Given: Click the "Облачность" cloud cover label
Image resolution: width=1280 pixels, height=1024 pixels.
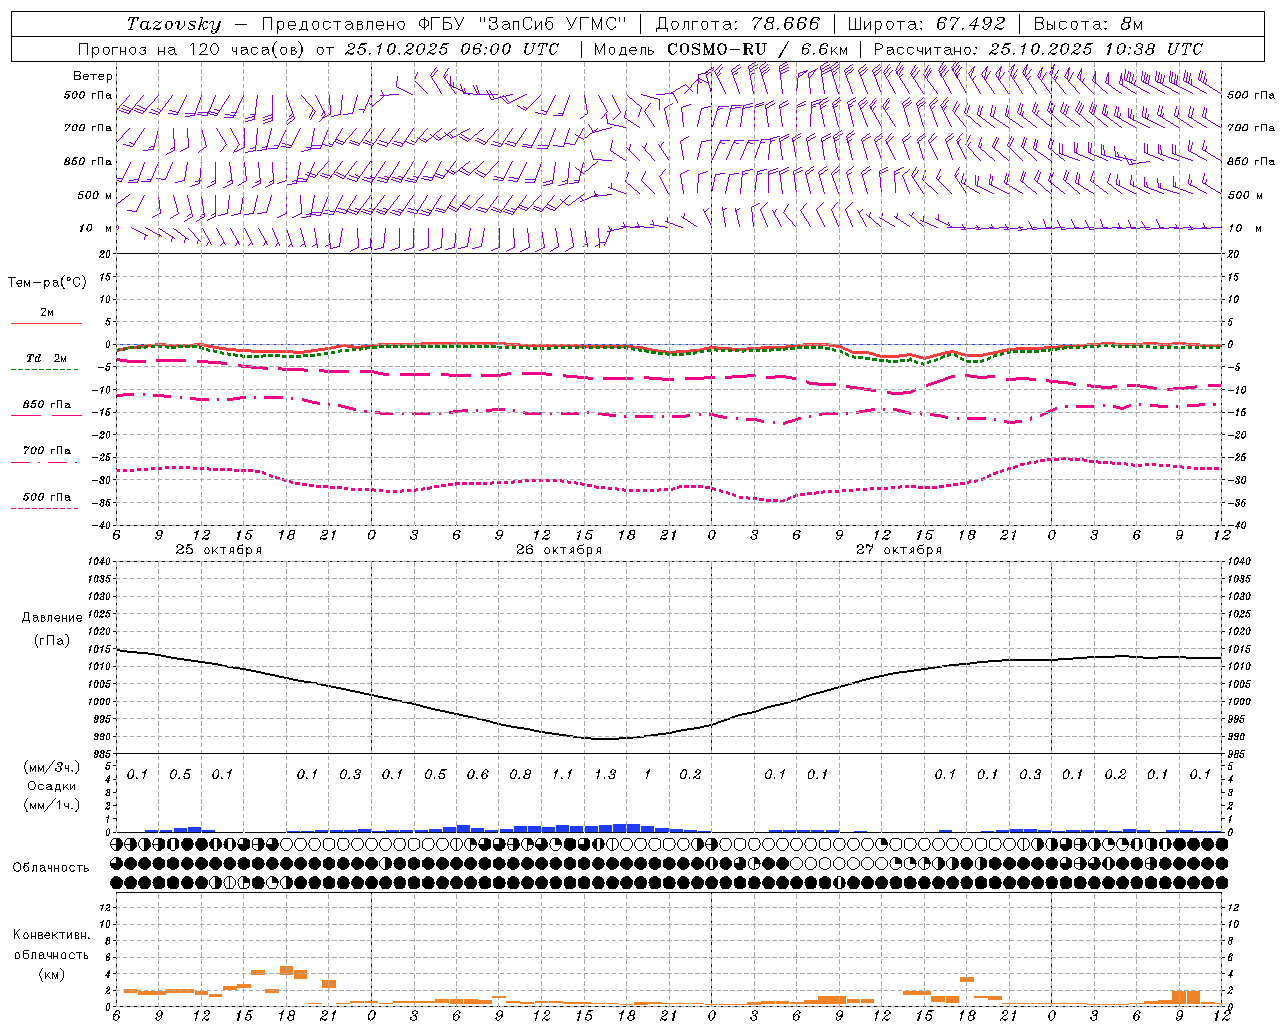Looking at the screenshot, I should coord(51,868).
